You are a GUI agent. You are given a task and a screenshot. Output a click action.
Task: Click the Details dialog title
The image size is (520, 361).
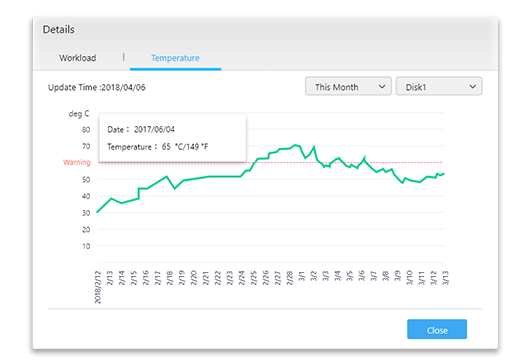(59, 29)
